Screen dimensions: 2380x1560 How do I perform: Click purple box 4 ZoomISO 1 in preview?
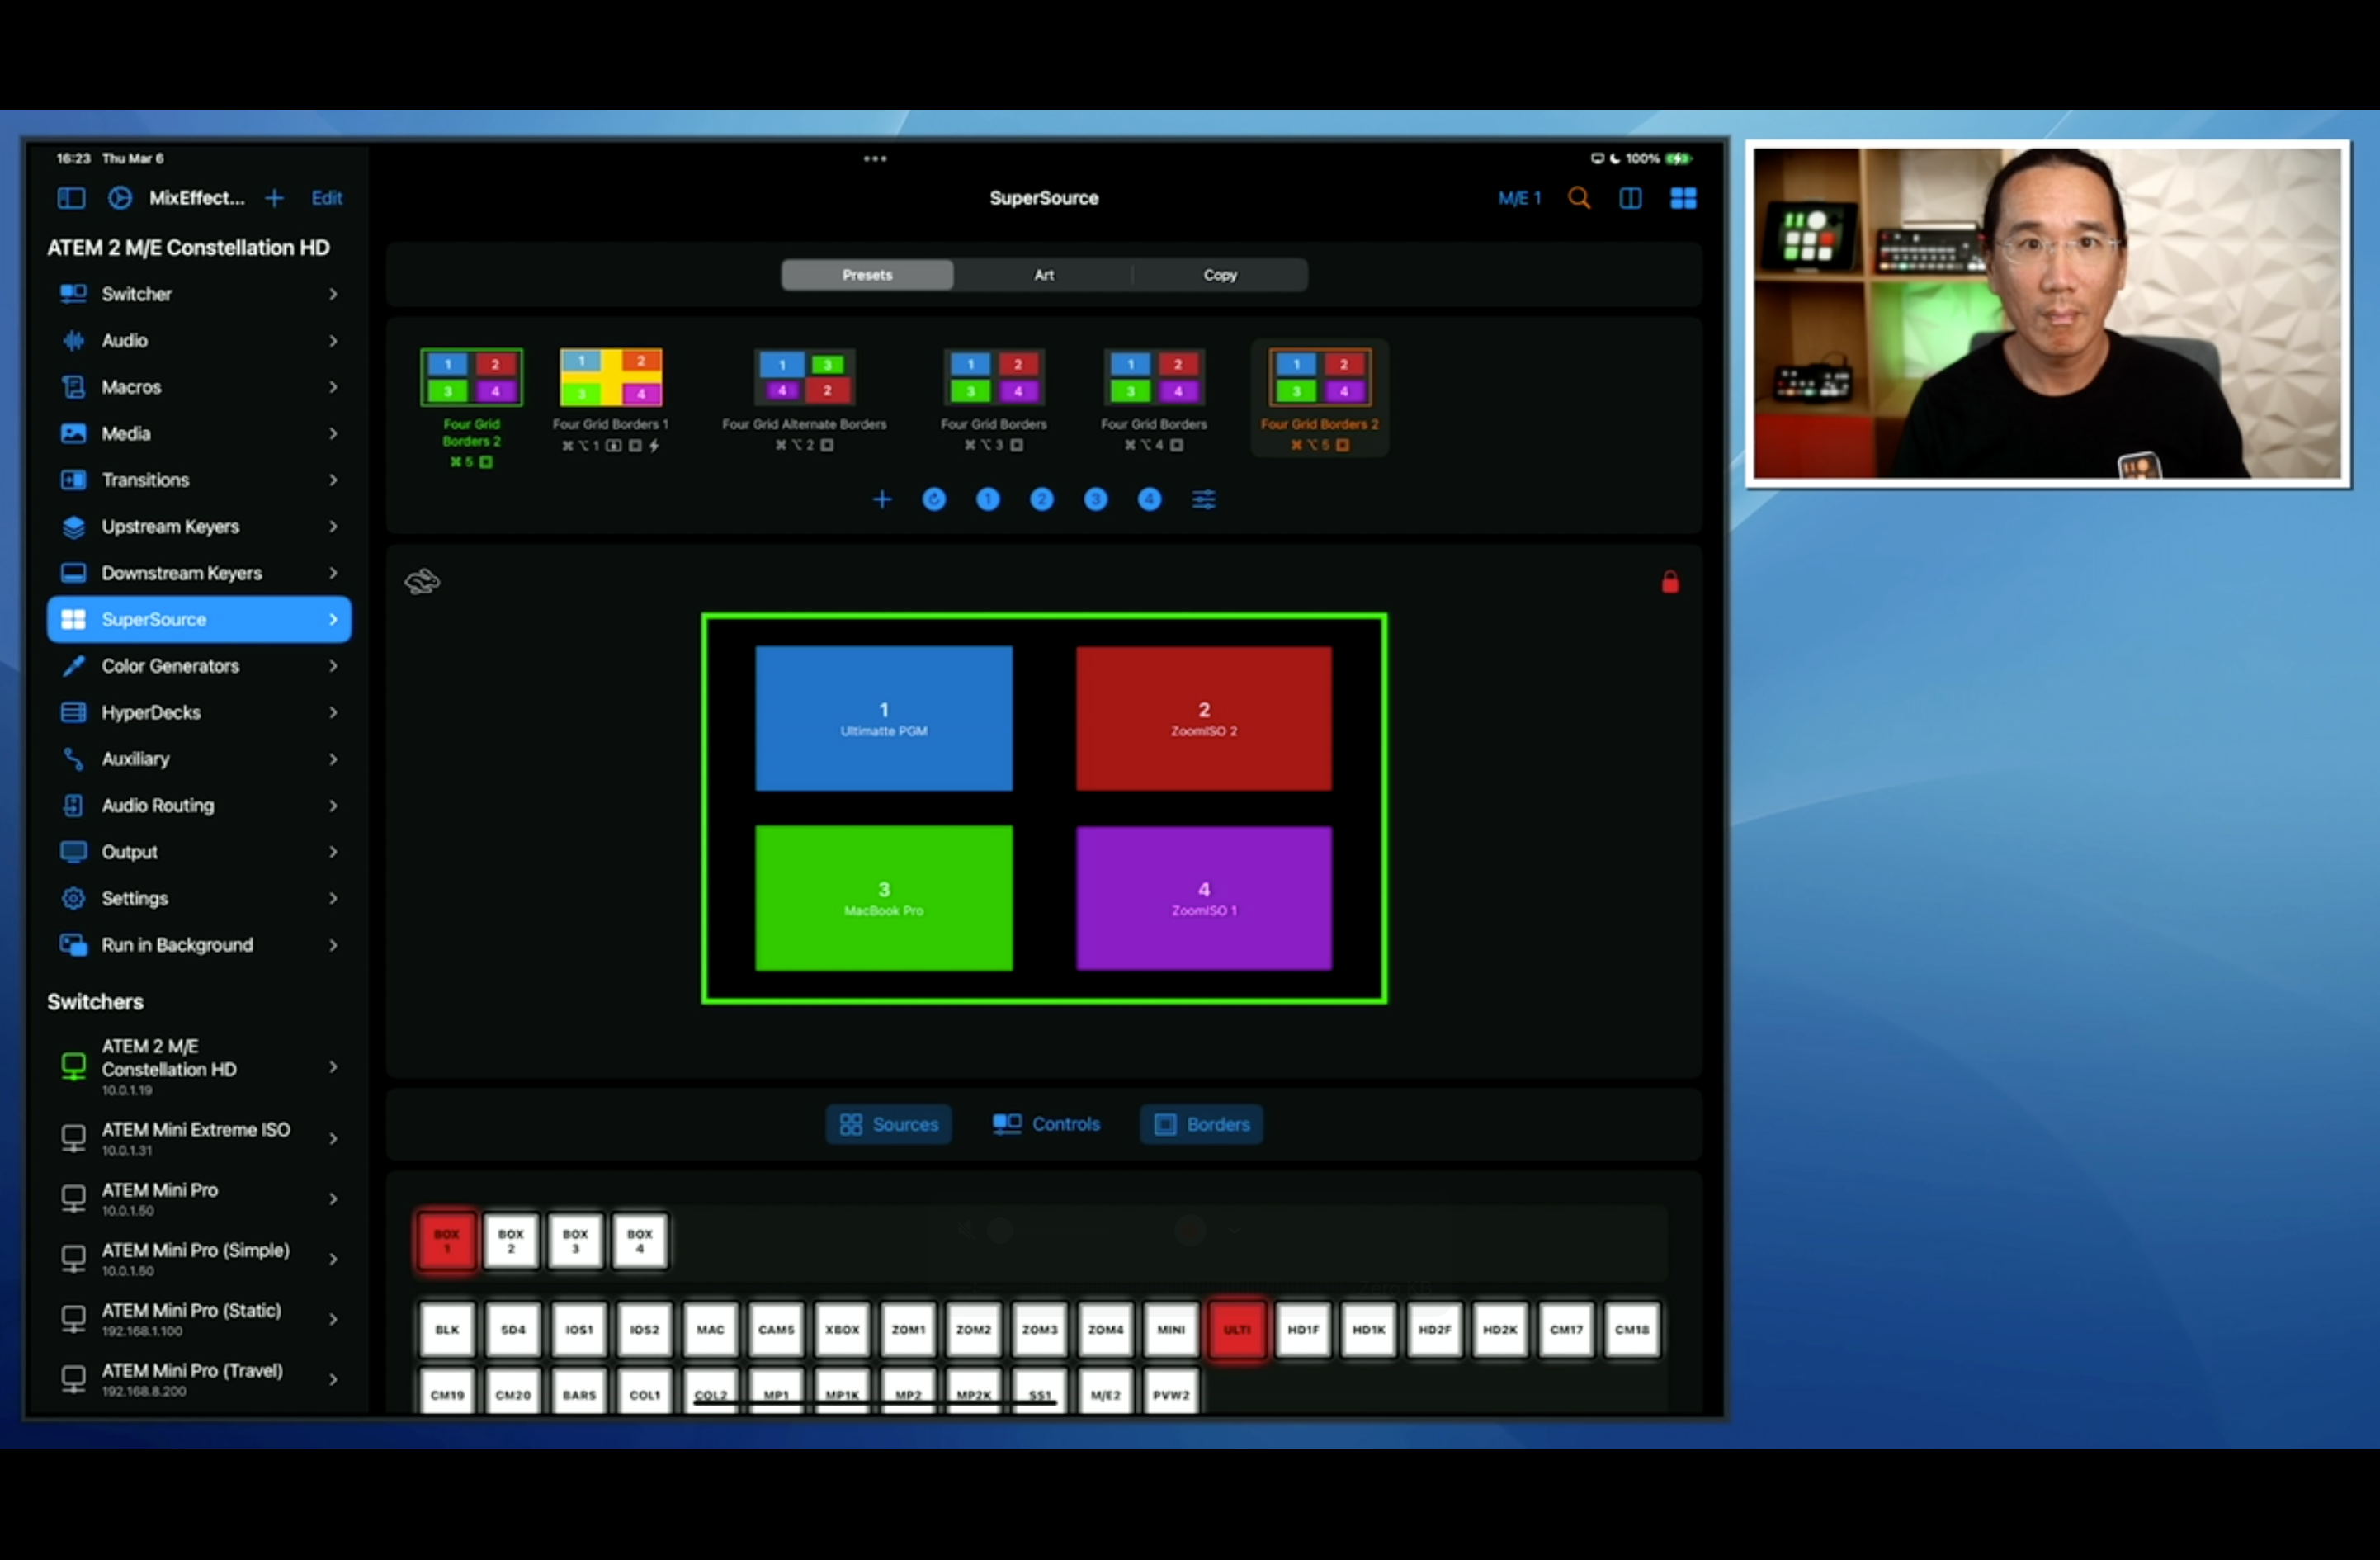tap(1204, 898)
